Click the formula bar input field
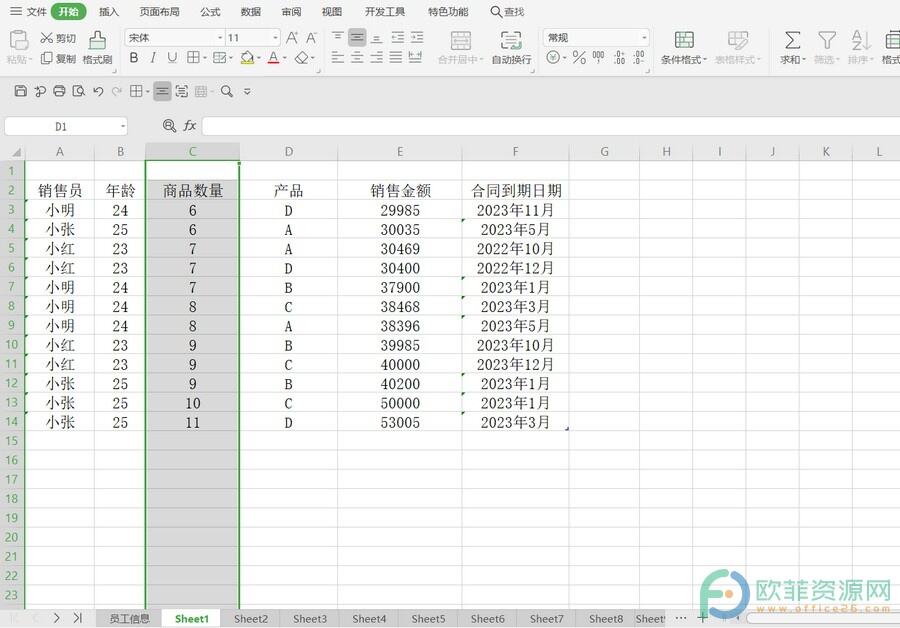 [x=551, y=126]
